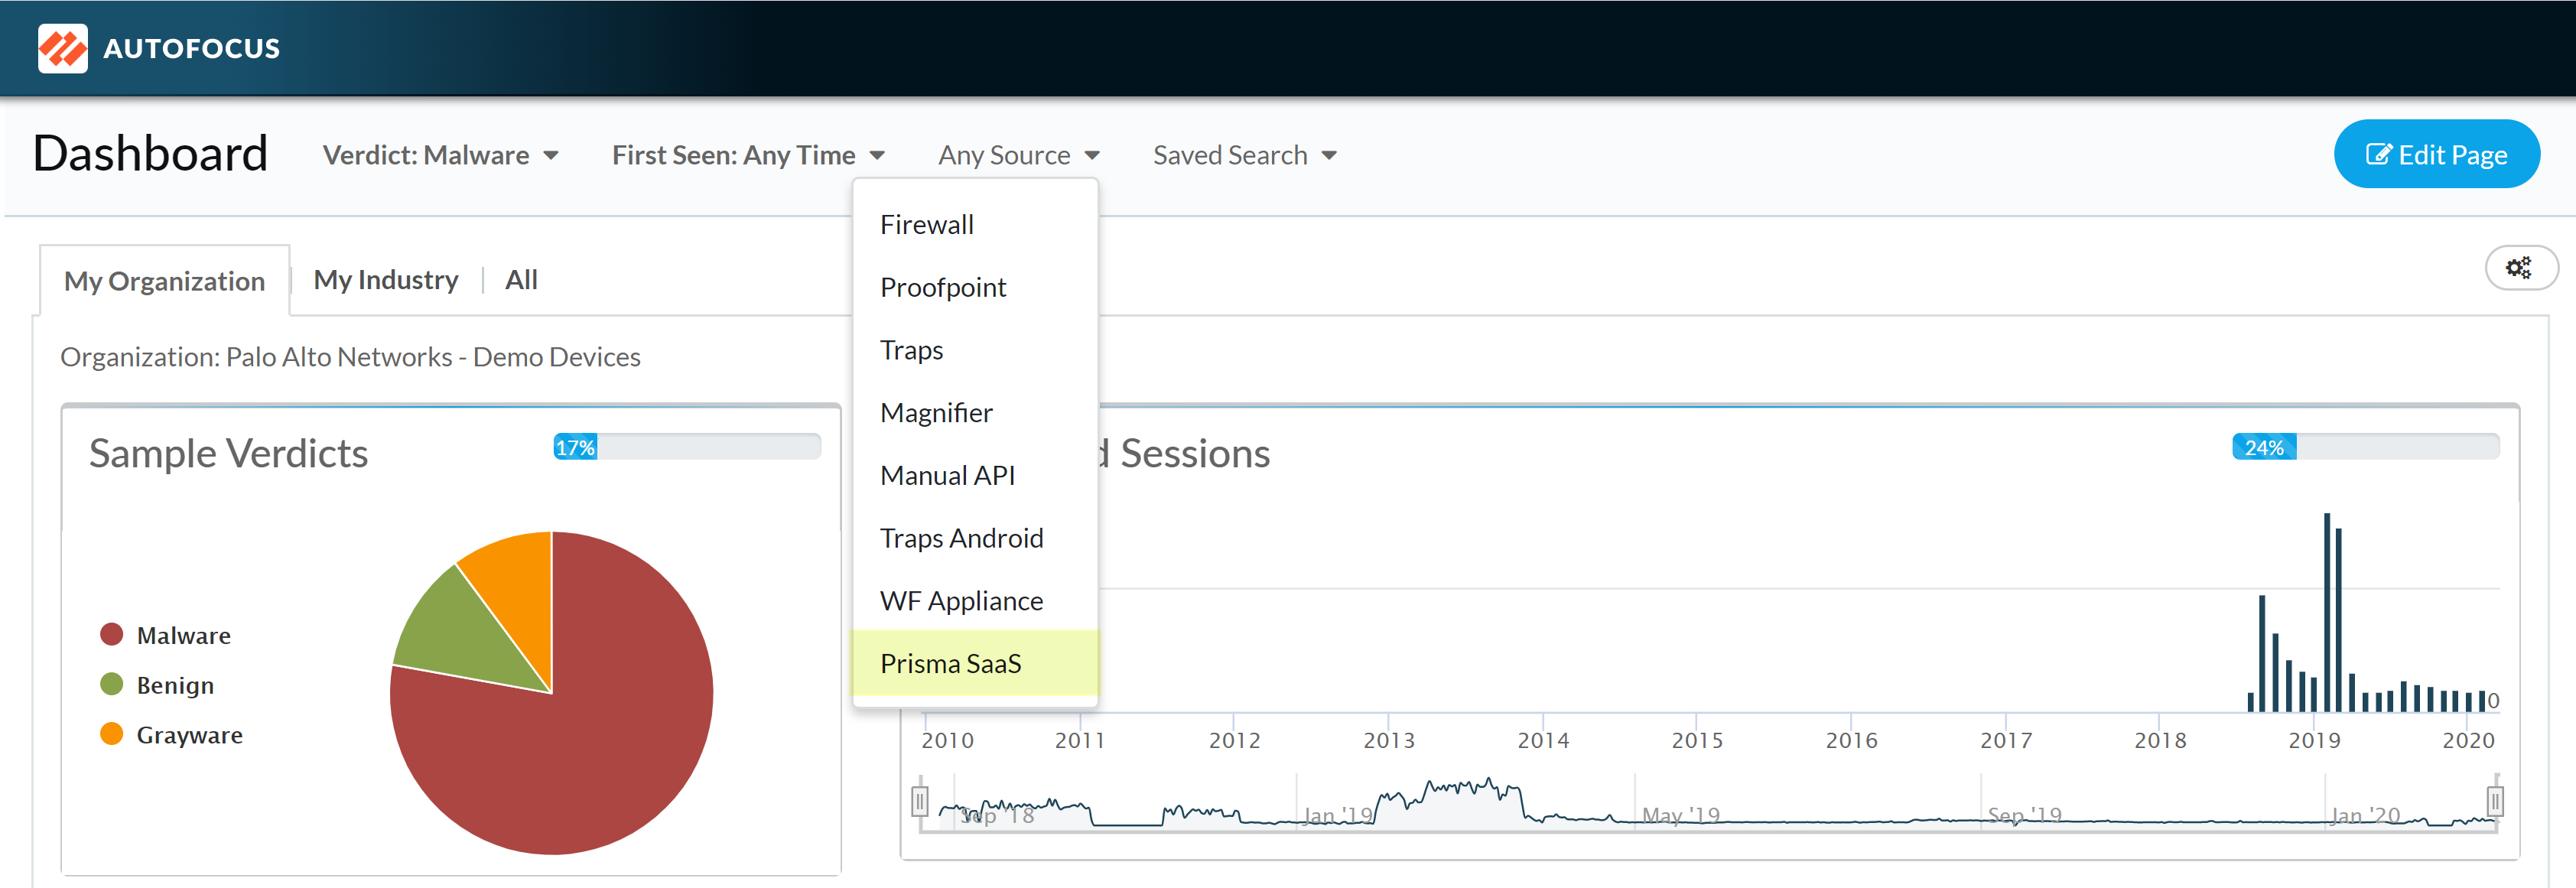Collapse the Any Source dropdown
2576x888 pixels.
click(1018, 155)
